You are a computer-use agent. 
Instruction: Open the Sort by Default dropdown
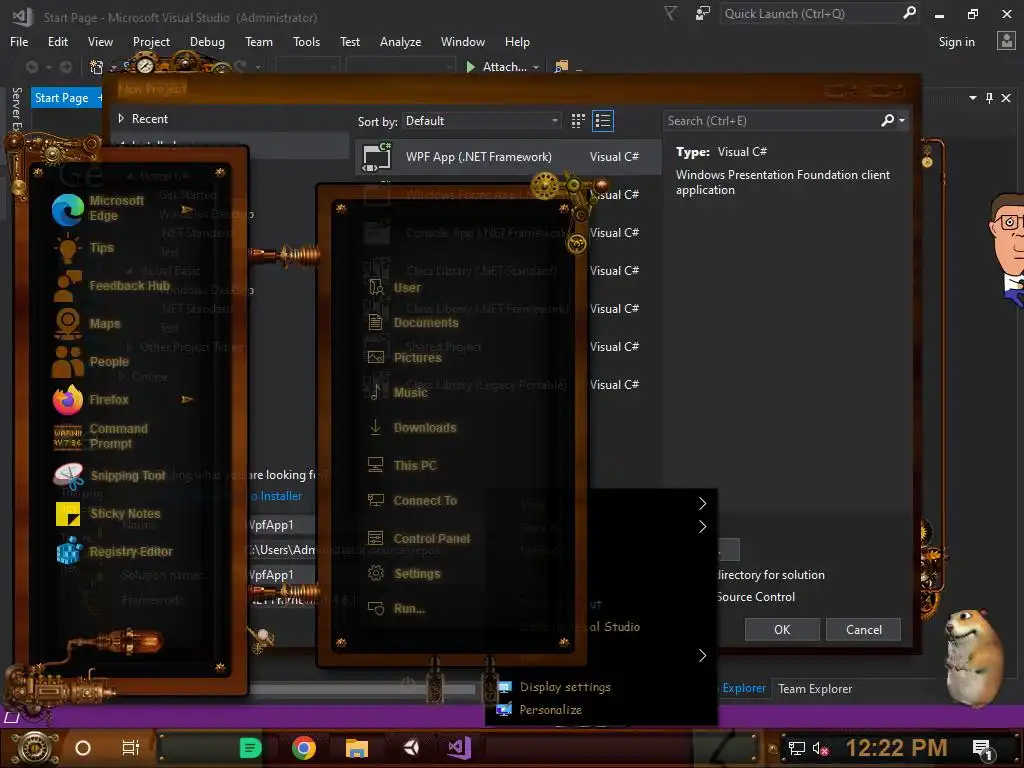[x=482, y=121]
